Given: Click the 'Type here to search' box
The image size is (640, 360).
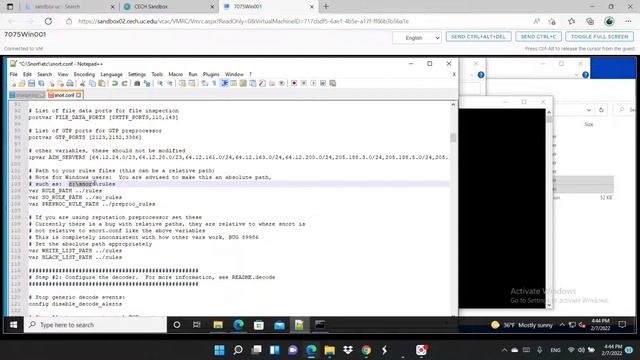Looking at the screenshot, I should pyautogui.click(x=96, y=325).
